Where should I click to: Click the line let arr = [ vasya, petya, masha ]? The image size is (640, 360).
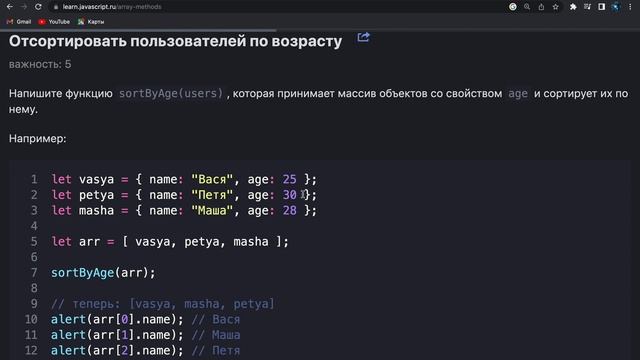[x=170, y=242]
